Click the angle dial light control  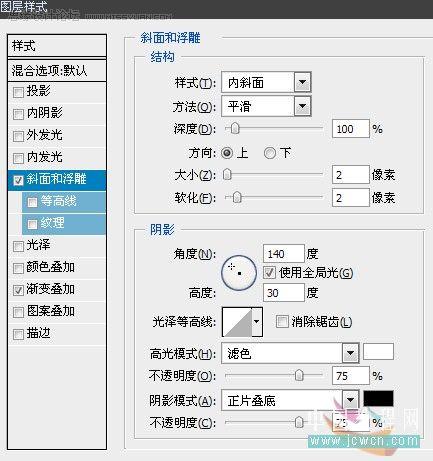[x=239, y=273]
